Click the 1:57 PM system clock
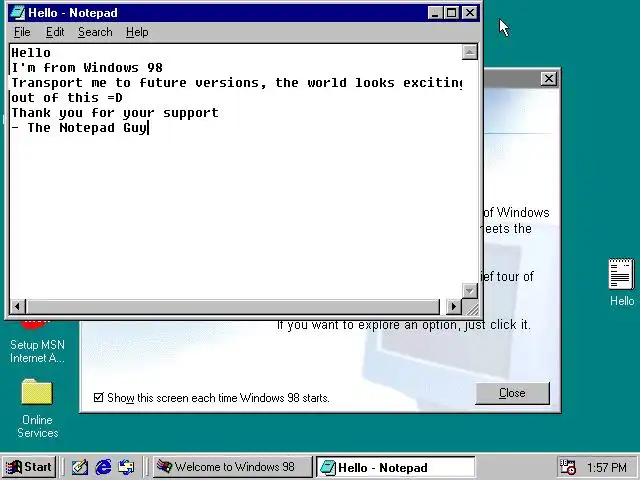 (607, 467)
